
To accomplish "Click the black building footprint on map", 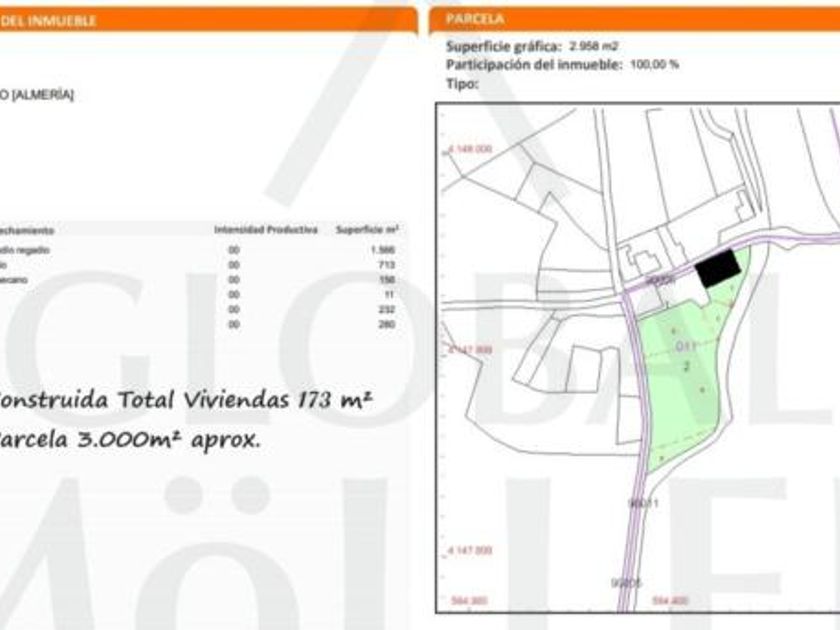I will coord(718,268).
